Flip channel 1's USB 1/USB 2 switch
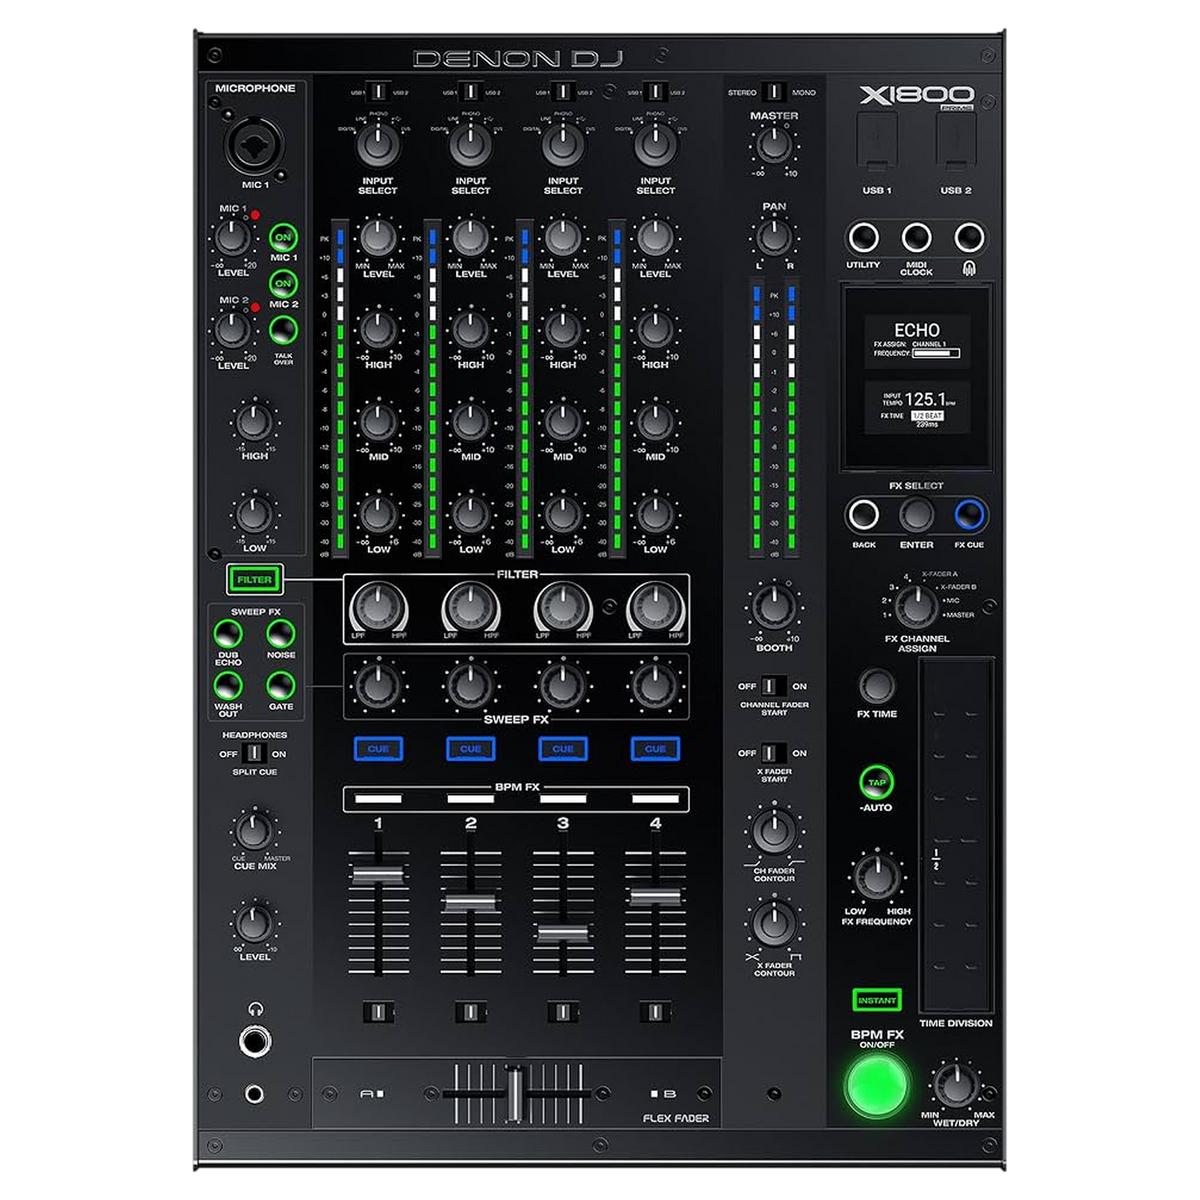1200x1200 pixels. 378,92
